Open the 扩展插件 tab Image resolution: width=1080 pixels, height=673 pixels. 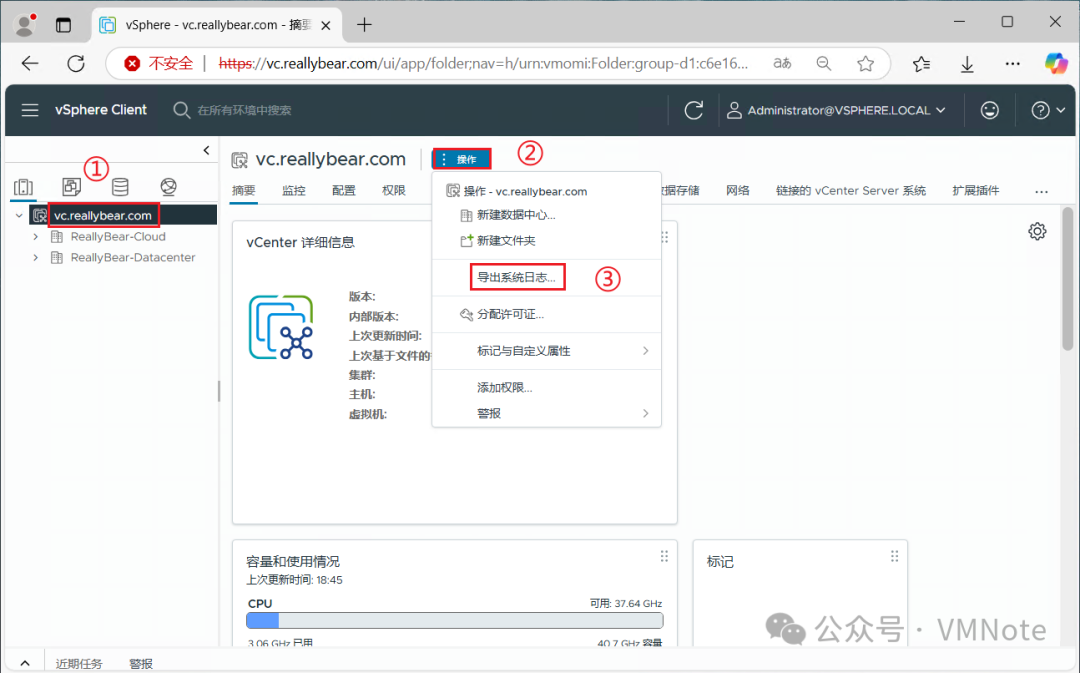click(975, 191)
